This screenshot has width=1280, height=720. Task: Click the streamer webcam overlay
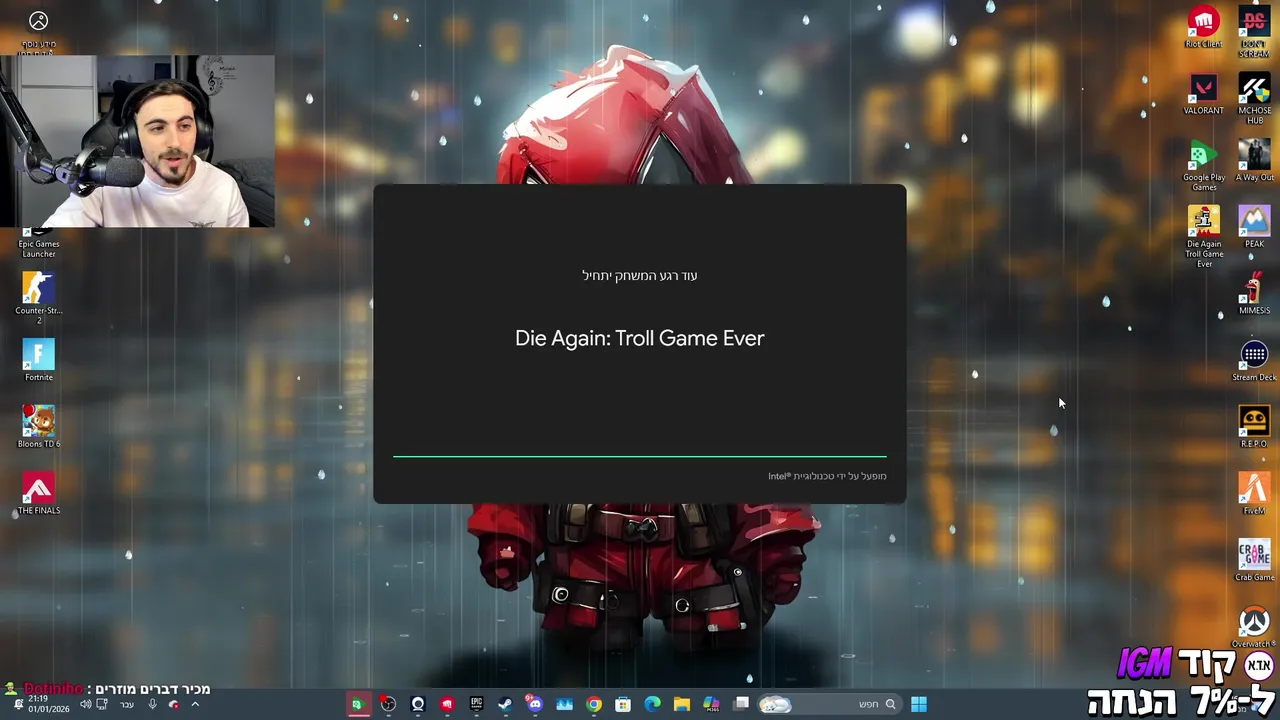pyautogui.click(x=137, y=141)
